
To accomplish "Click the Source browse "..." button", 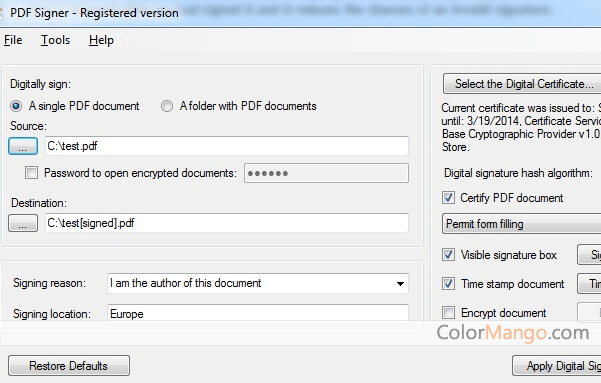I will [23, 146].
